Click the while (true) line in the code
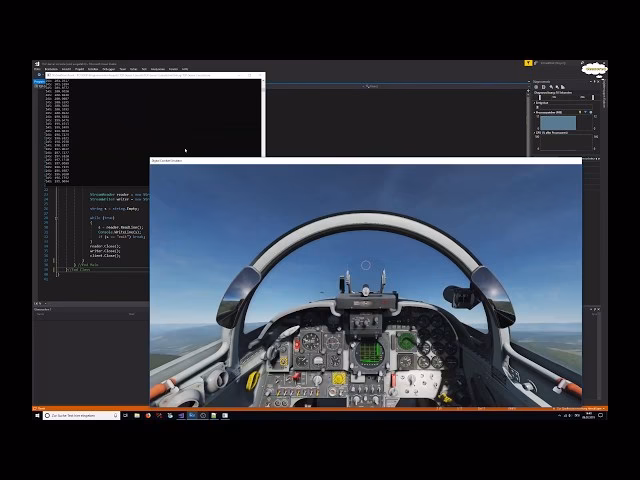 102,218
